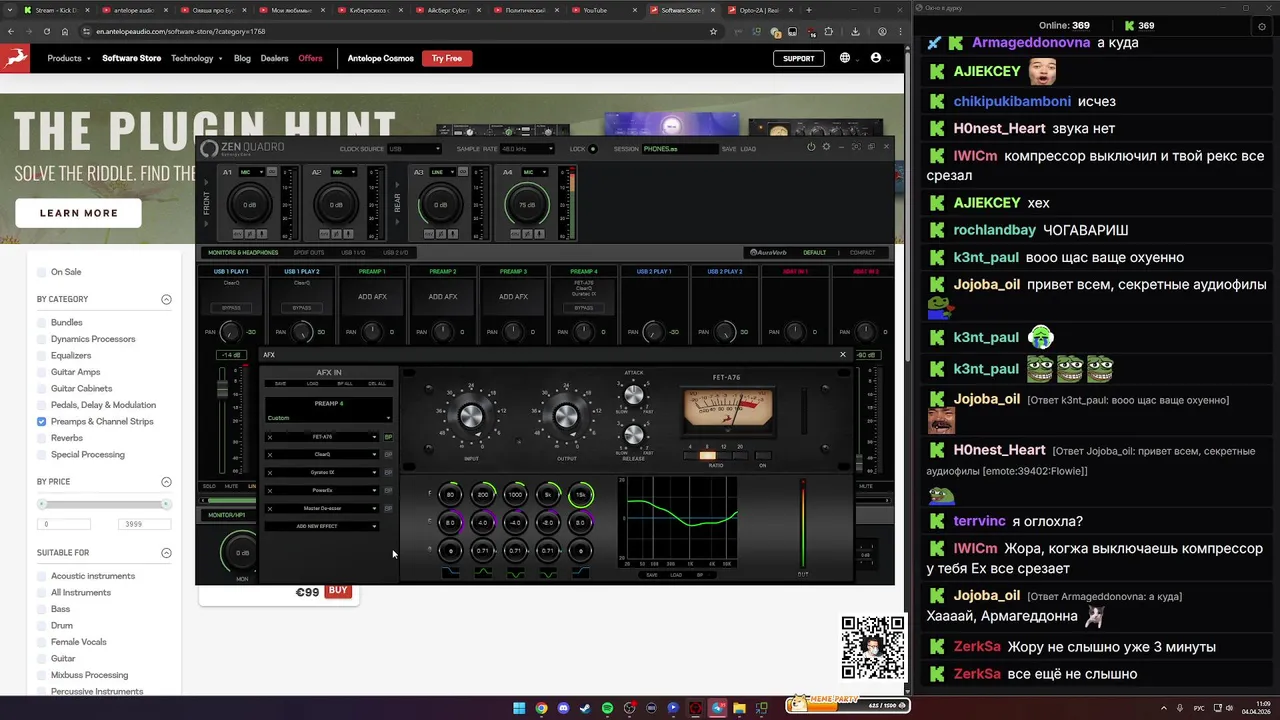Screen dimensions: 1280x720
Task: Select the high-shelf EQ band shape icon
Action: coord(581,574)
